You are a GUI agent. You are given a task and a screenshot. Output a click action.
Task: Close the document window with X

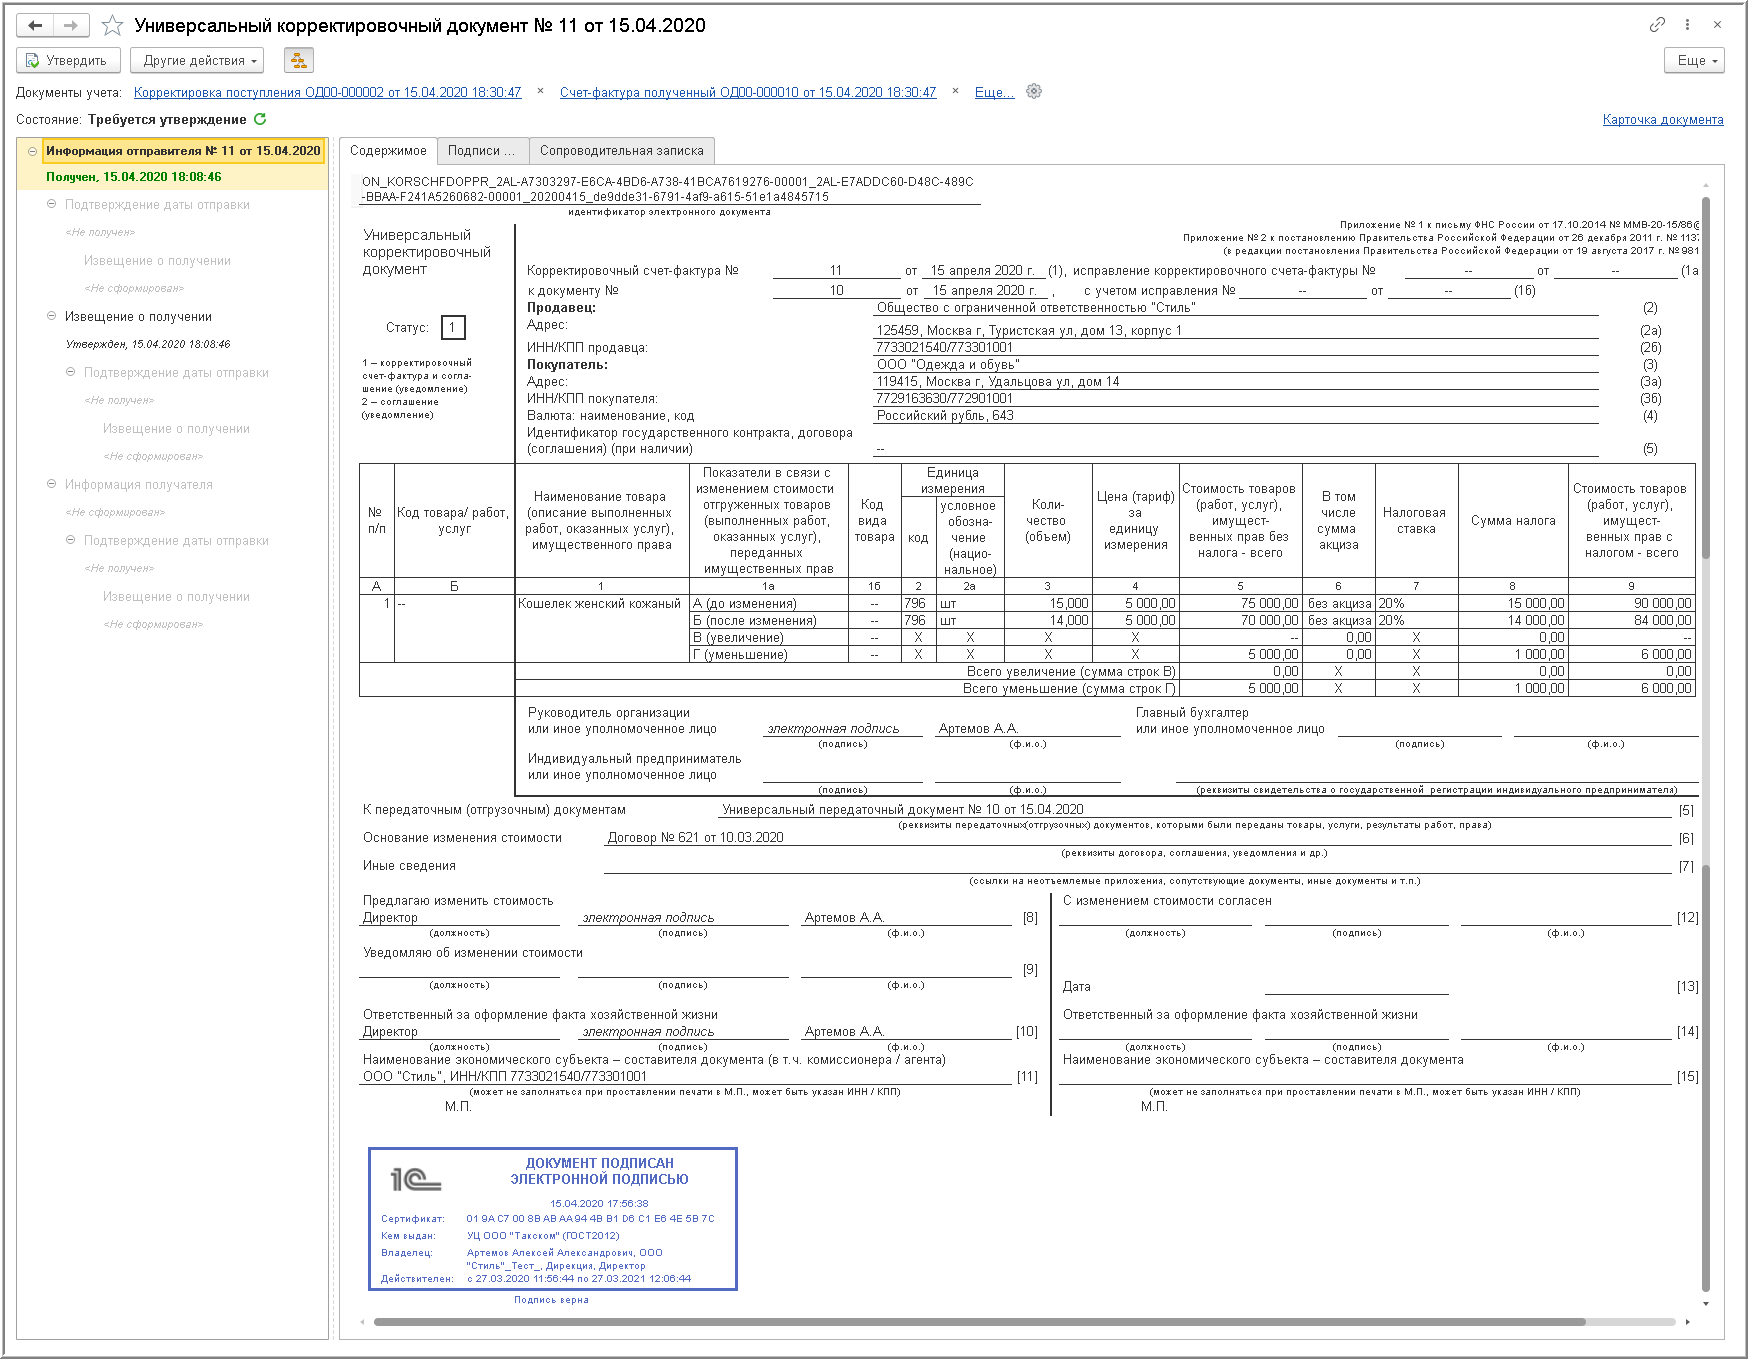click(1717, 25)
